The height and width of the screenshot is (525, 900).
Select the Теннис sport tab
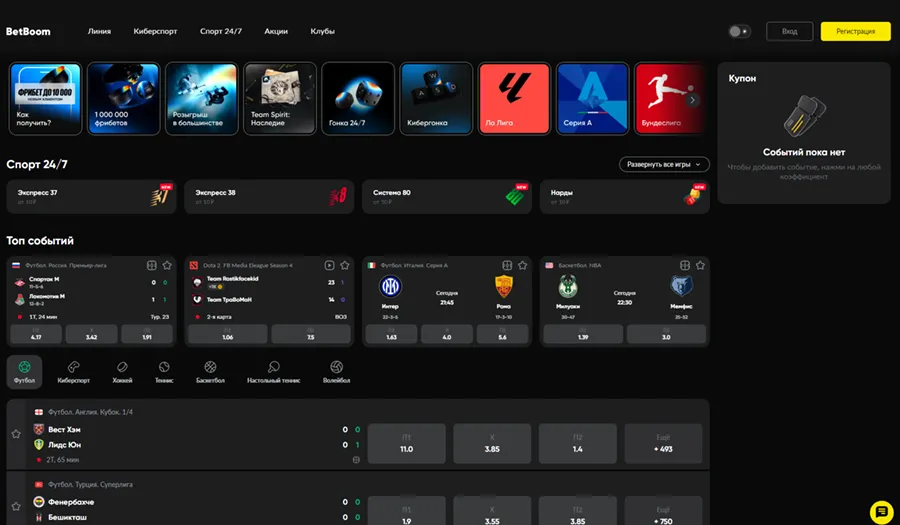(164, 372)
